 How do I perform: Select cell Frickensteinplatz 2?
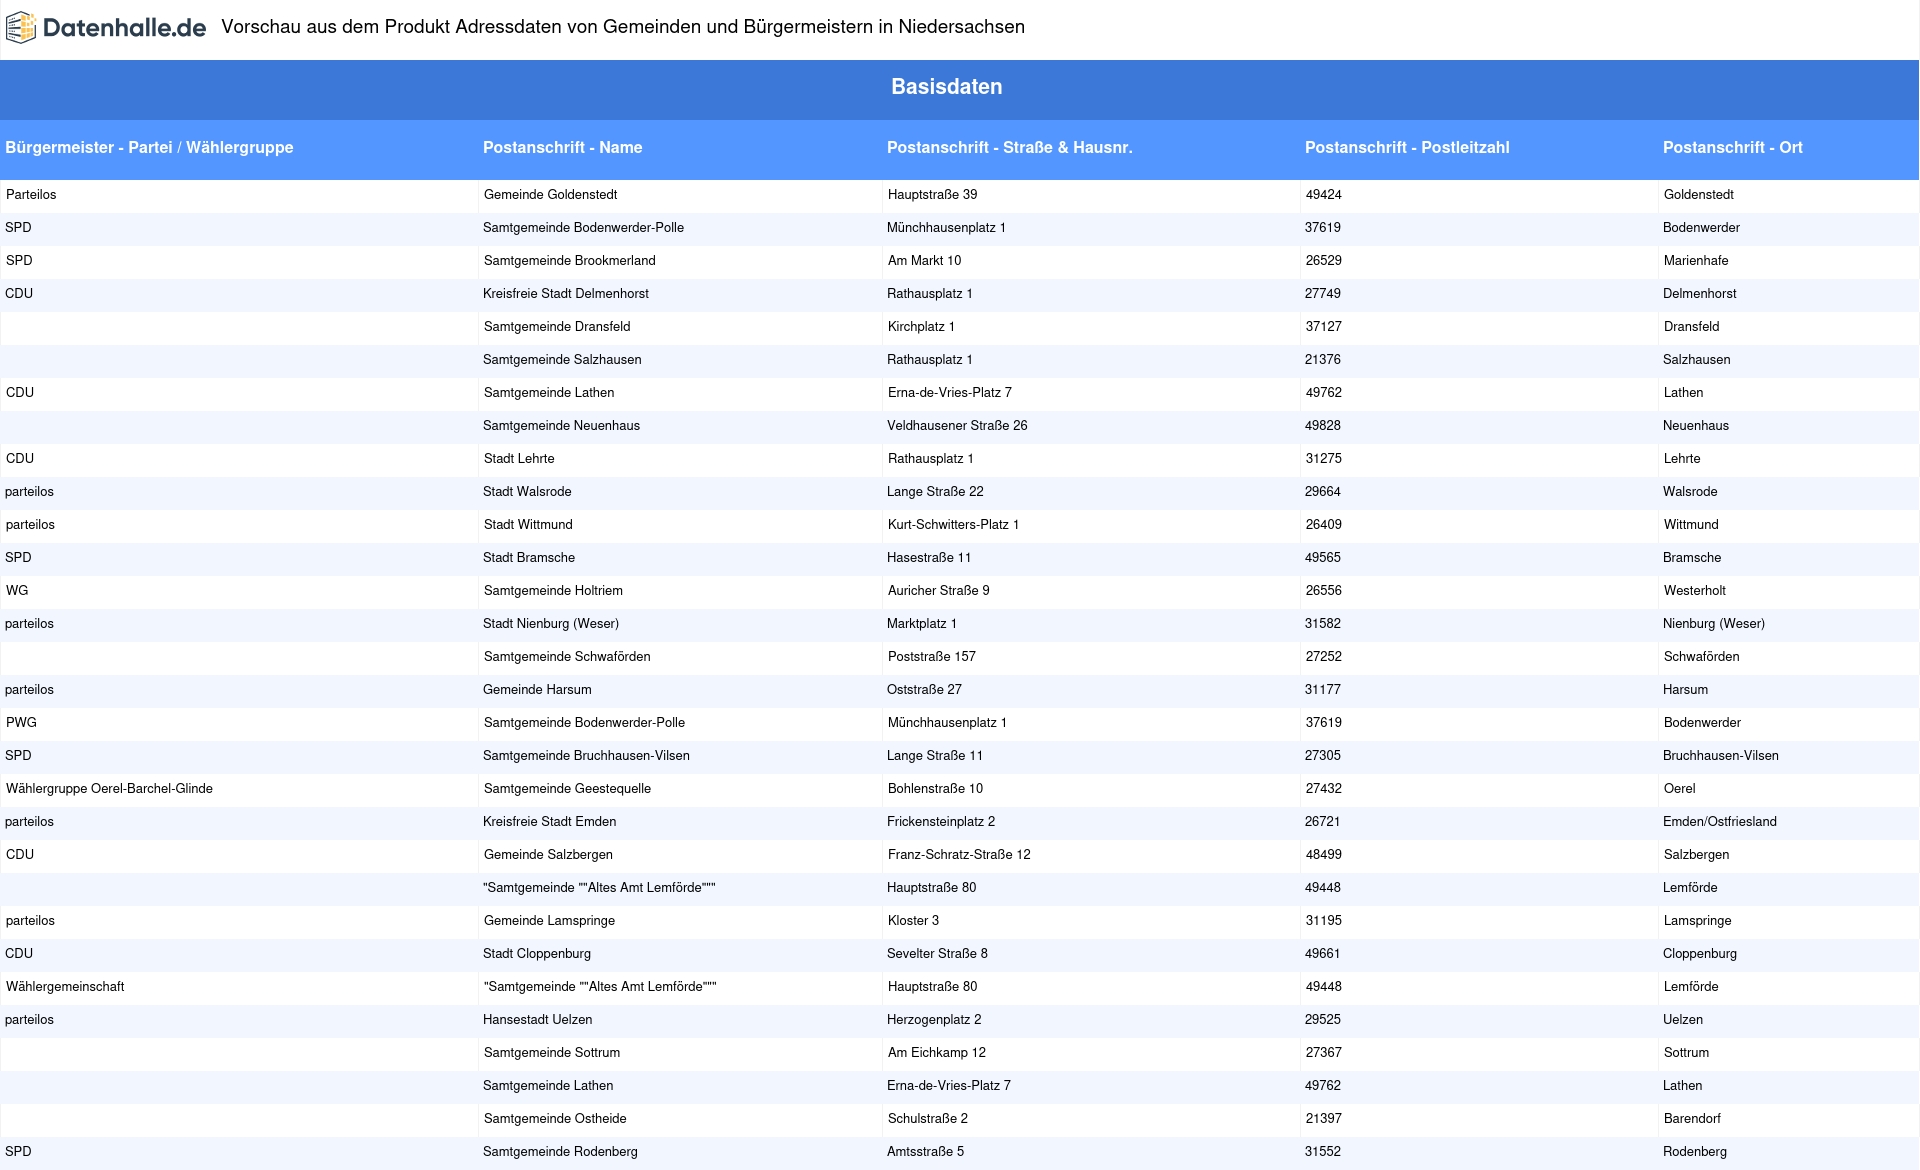pyautogui.click(x=940, y=822)
